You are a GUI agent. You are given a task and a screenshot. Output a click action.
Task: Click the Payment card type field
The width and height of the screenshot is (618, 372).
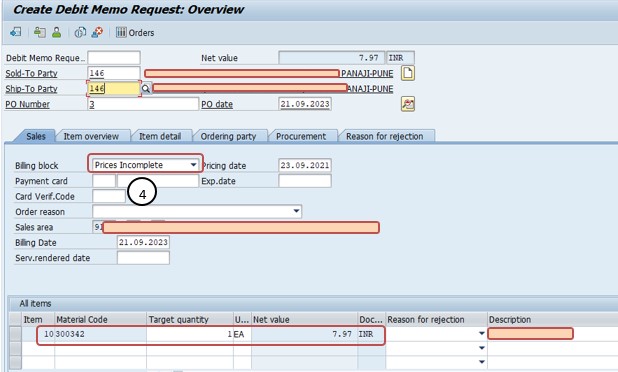[x=104, y=181]
